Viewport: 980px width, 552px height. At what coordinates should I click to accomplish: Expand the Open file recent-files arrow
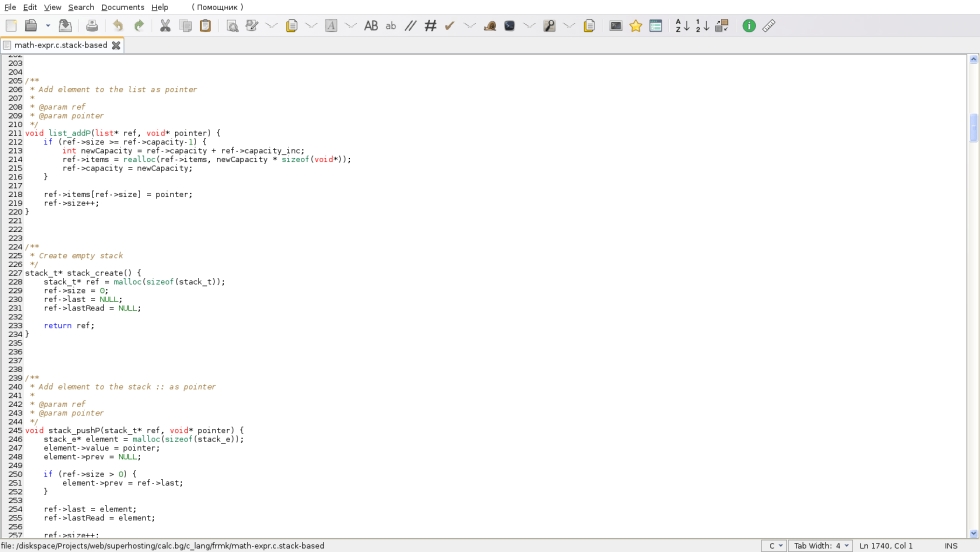point(47,26)
